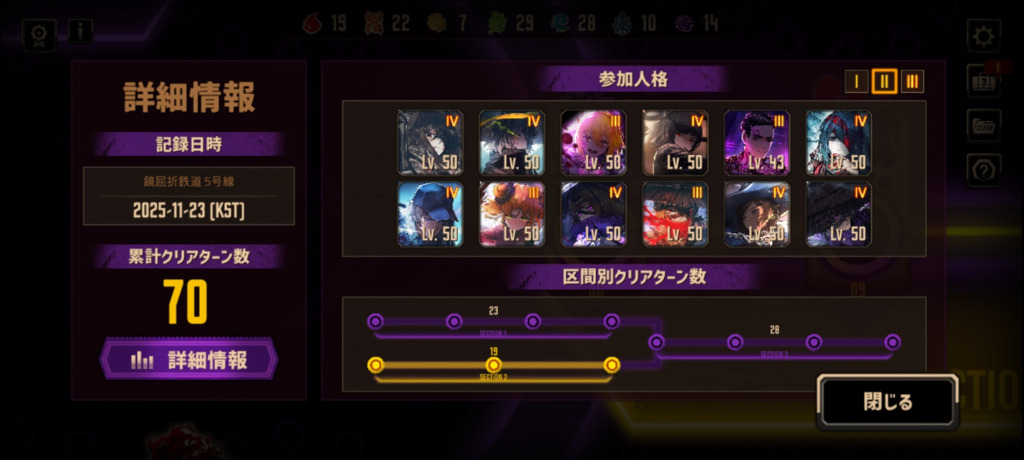Click the 詳細情報 button with bar chart
1024x460 pixels.
point(189,359)
